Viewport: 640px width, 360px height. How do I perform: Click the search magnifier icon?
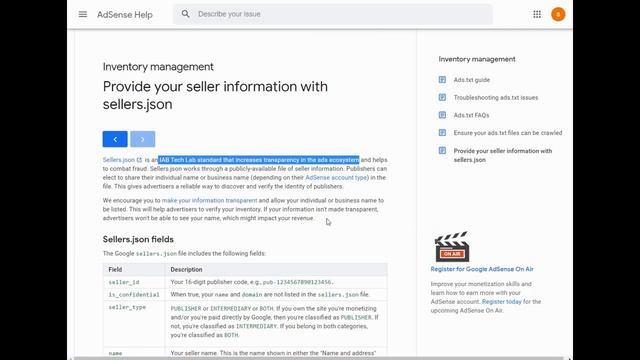point(186,14)
